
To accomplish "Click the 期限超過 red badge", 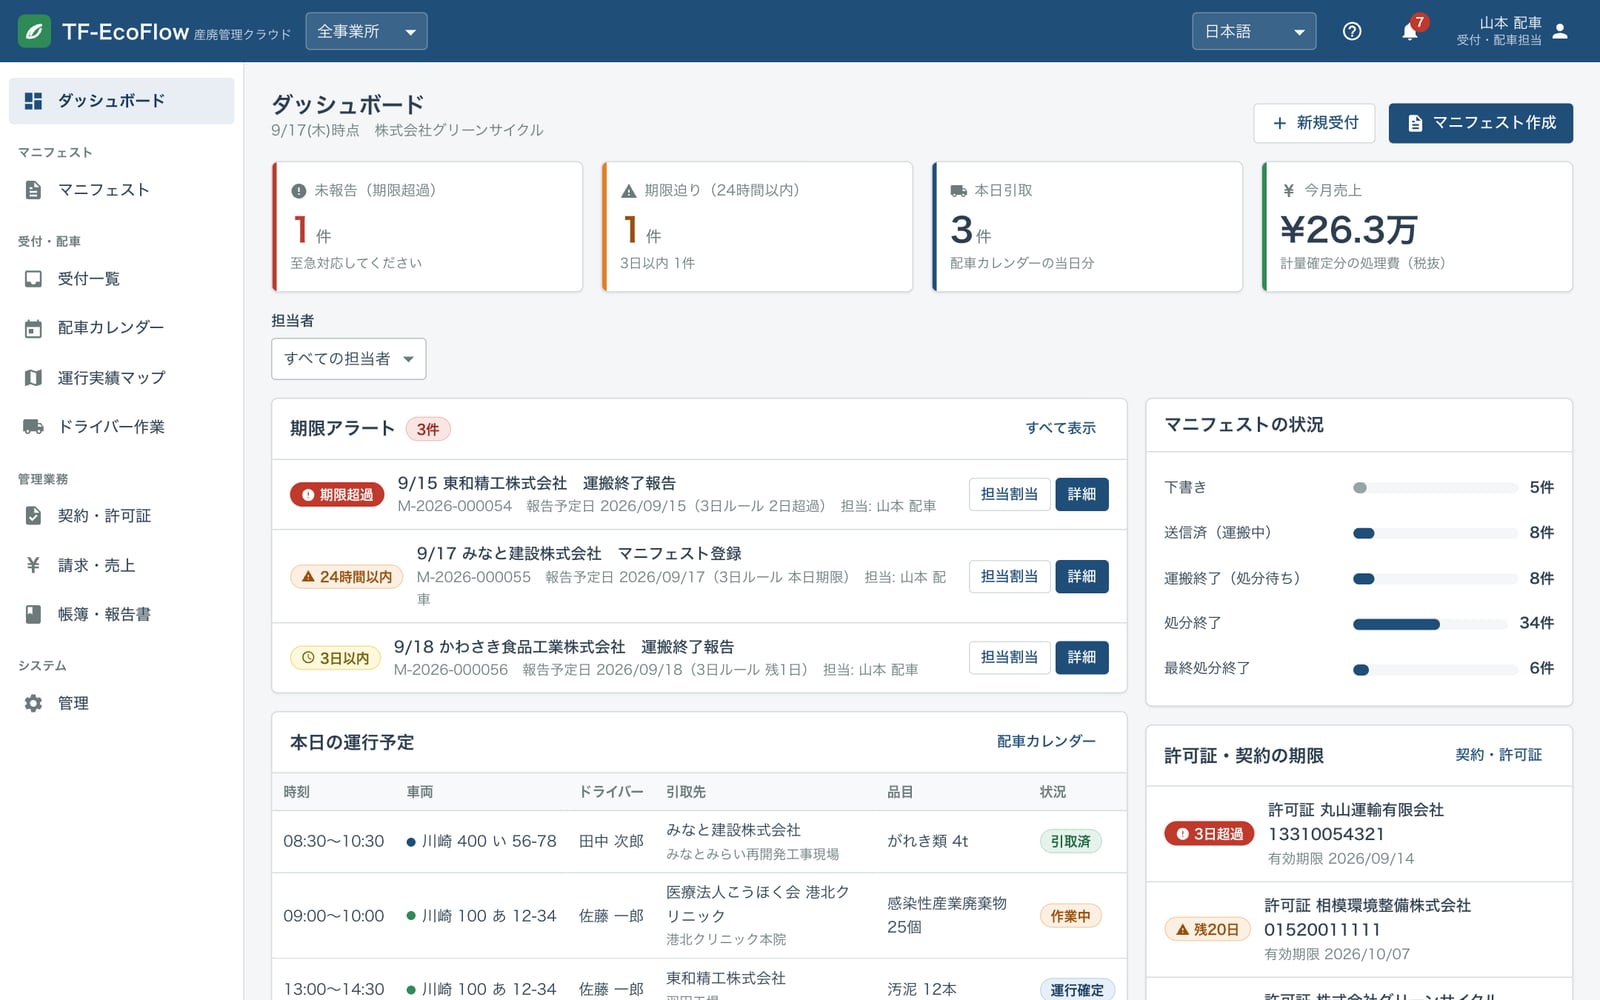I will 337,495.
